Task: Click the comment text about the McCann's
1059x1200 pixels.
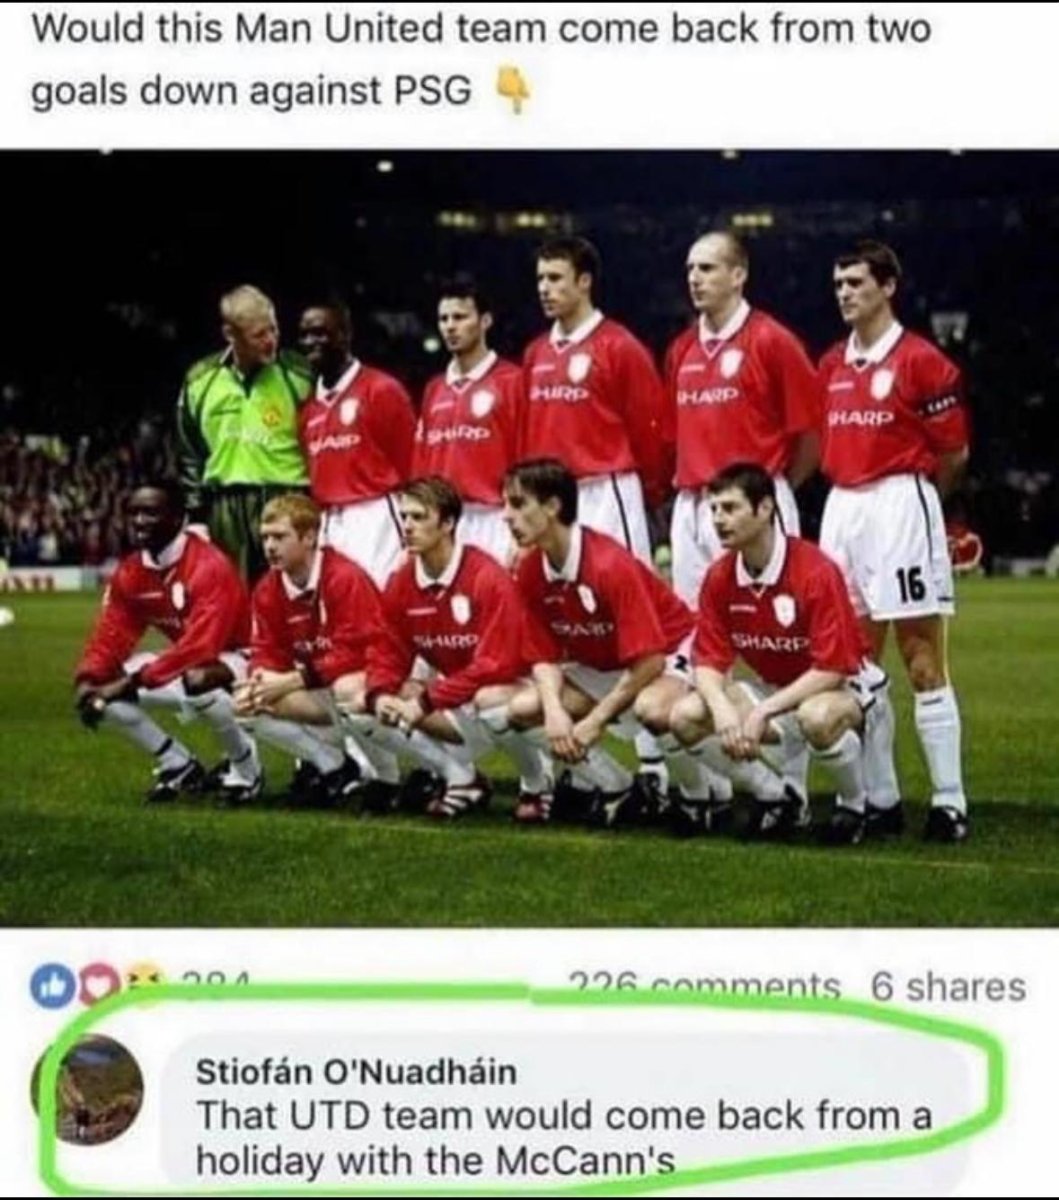Action: pos(563,1137)
